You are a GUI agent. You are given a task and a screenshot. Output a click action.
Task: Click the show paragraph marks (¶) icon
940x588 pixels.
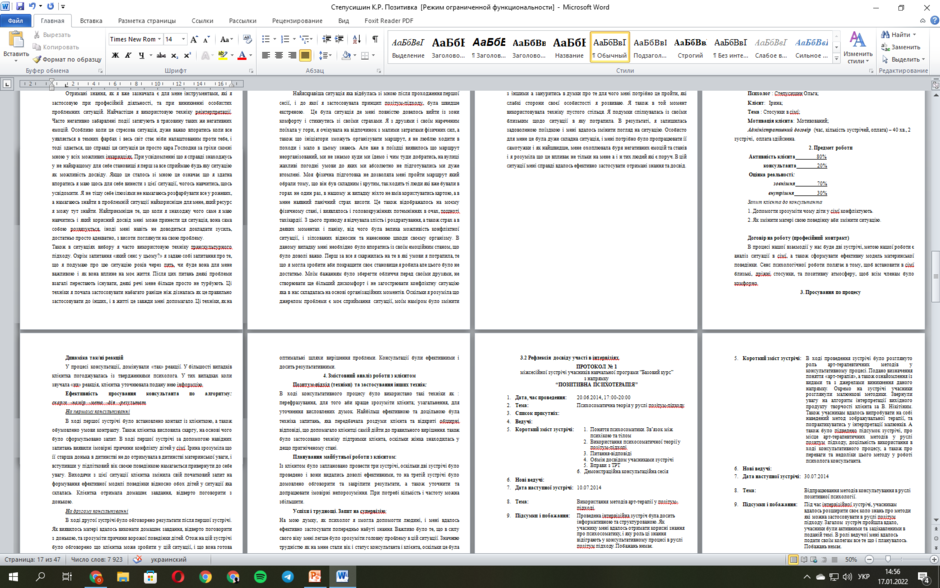pos(375,39)
